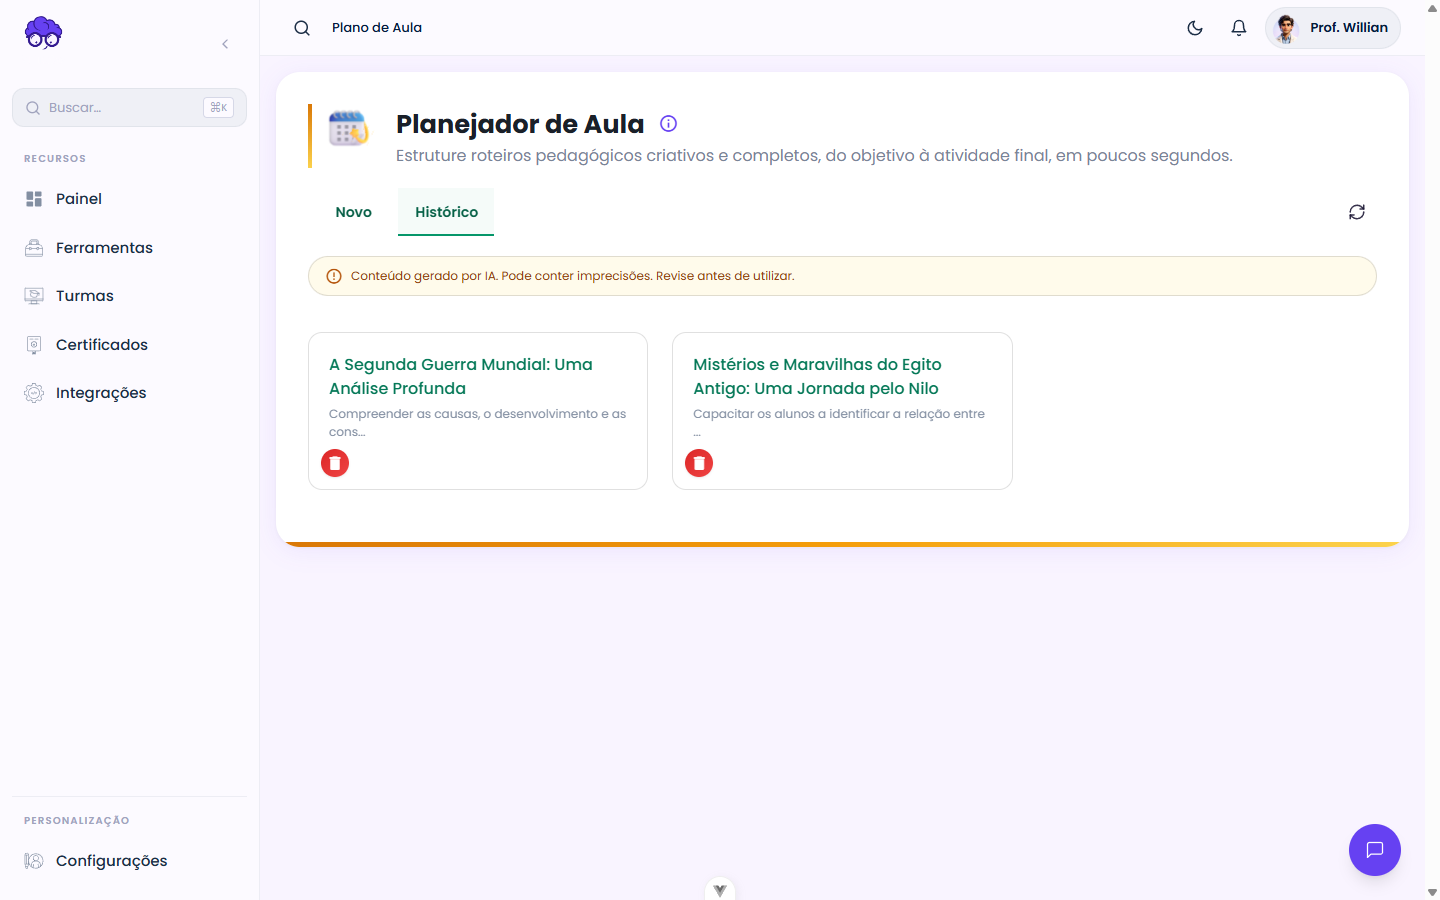Open the chat support floating button
Image resolution: width=1440 pixels, height=900 pixels.
coord(1375,850)
